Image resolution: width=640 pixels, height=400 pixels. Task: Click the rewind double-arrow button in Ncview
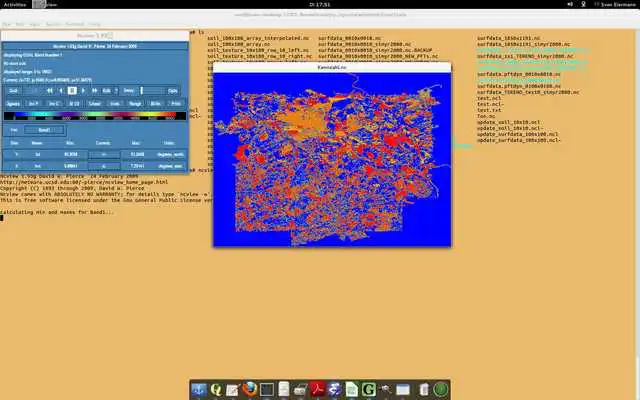coord(50,91)
